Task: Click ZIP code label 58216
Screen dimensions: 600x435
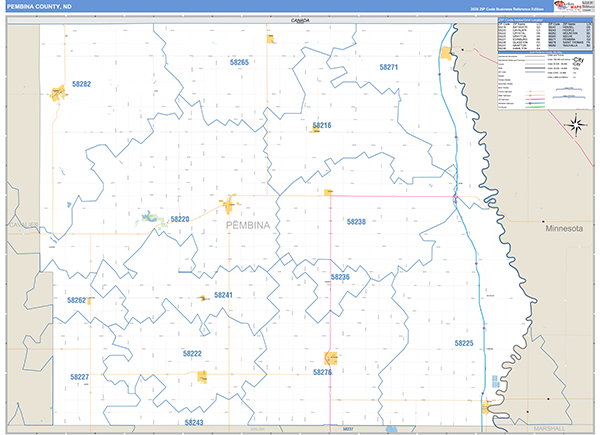Action: pyautogui.click(x=322, y=125)
